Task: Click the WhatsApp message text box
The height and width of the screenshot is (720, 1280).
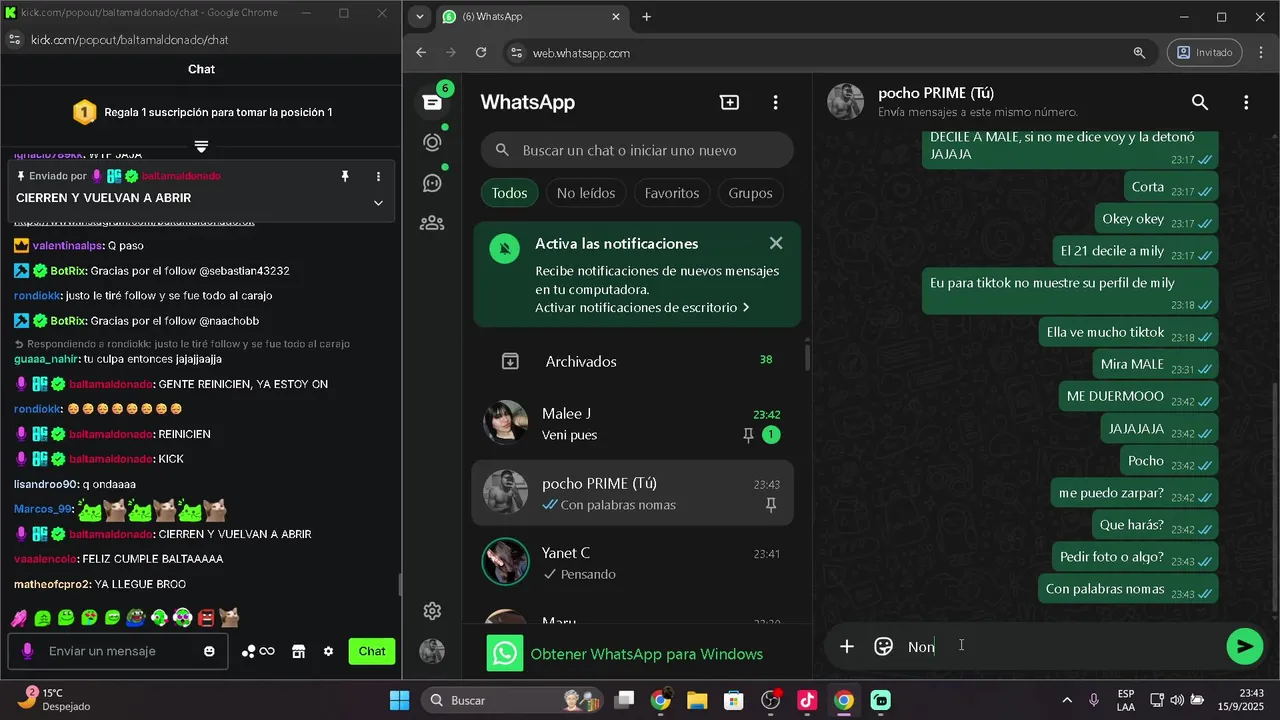Action: click(x=1060, y=646)
